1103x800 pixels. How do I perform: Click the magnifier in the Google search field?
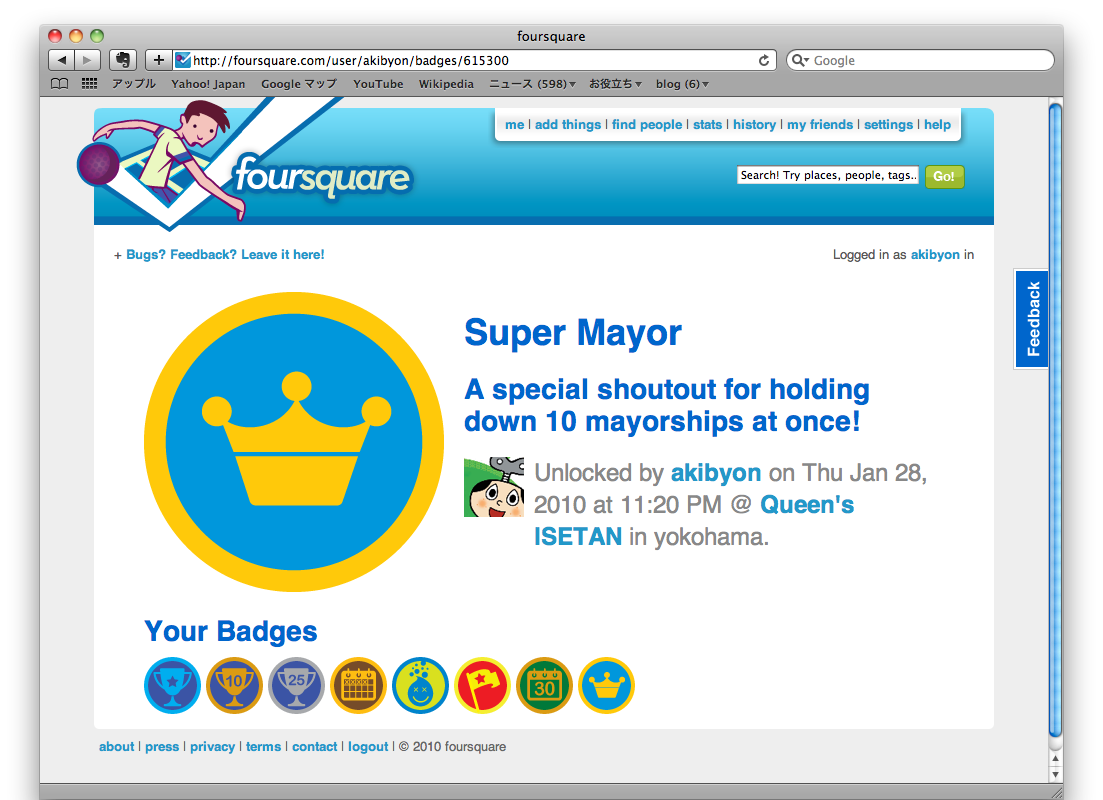[800, 61]
